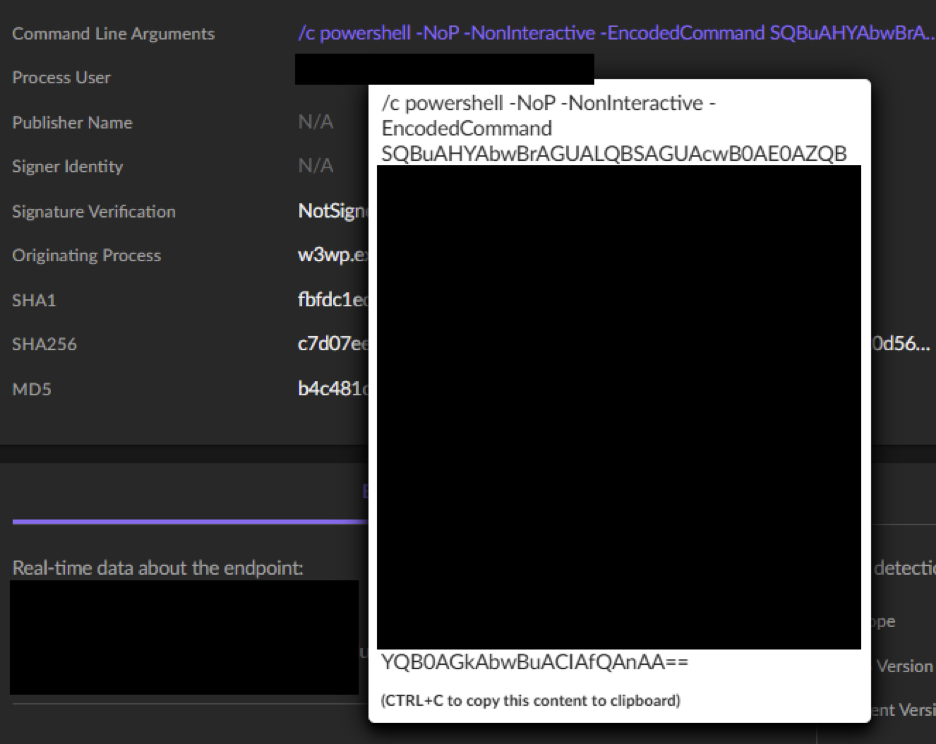Select the 'MD5' label
This screenshot has width=936, height=744.
pos(32,389)
